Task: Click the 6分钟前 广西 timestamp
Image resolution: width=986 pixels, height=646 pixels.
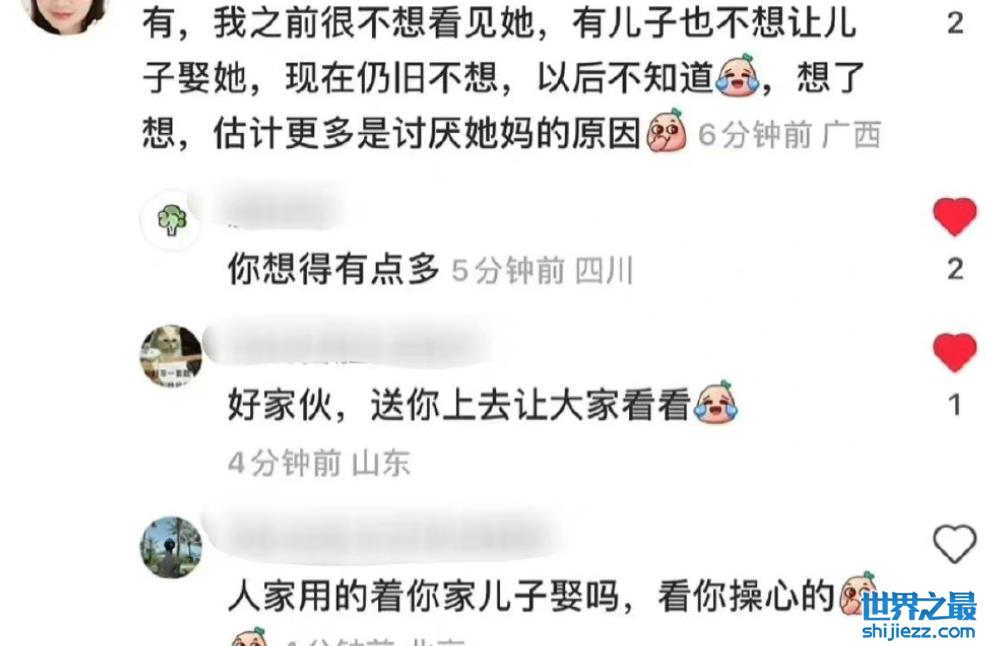Action: point(790,134)
